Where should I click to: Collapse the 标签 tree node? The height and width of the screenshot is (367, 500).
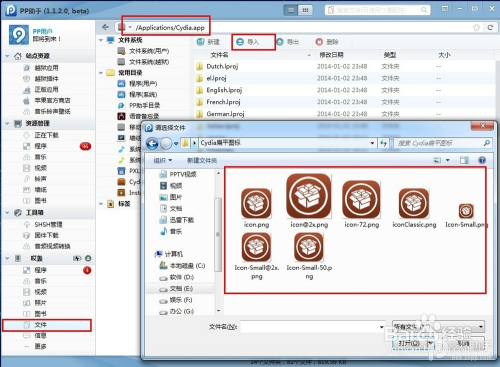pos(101,204)
